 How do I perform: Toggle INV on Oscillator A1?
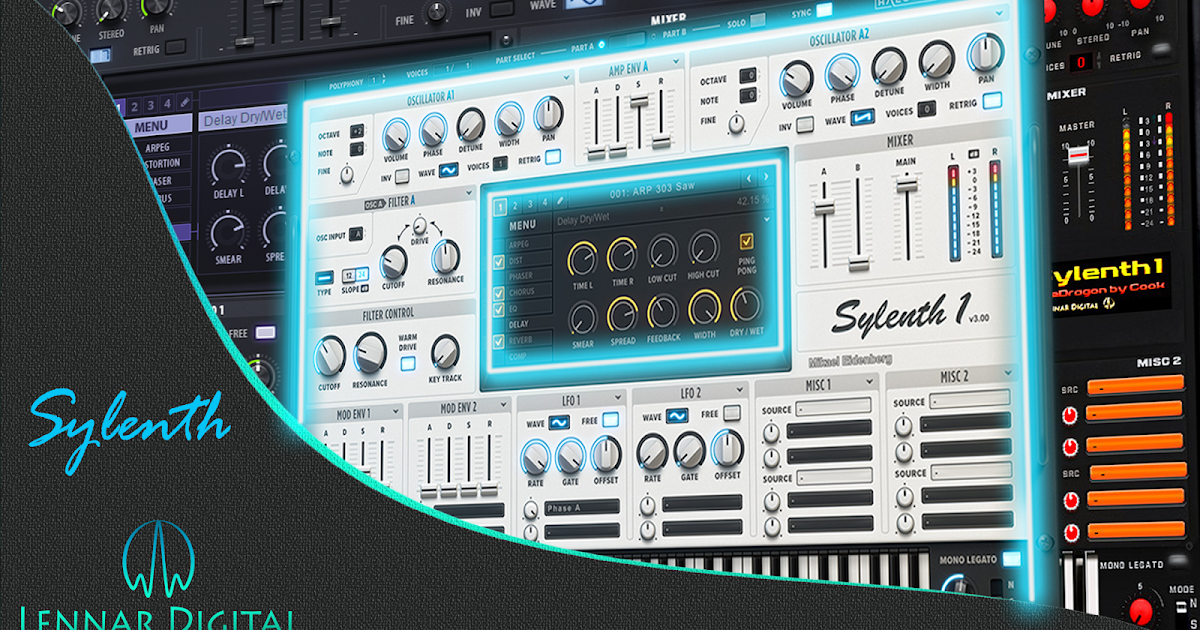click(x=402, y=176)
